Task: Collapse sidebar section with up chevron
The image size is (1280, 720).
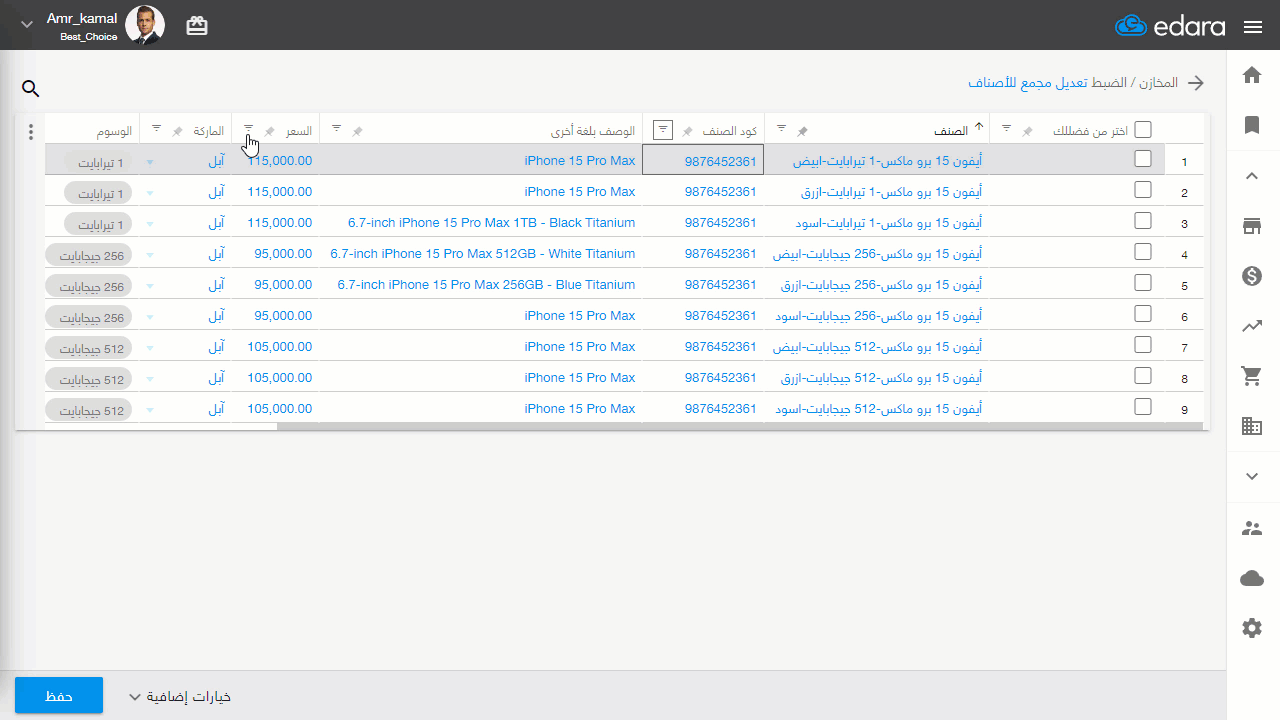Action: [x=1251, y=176]
